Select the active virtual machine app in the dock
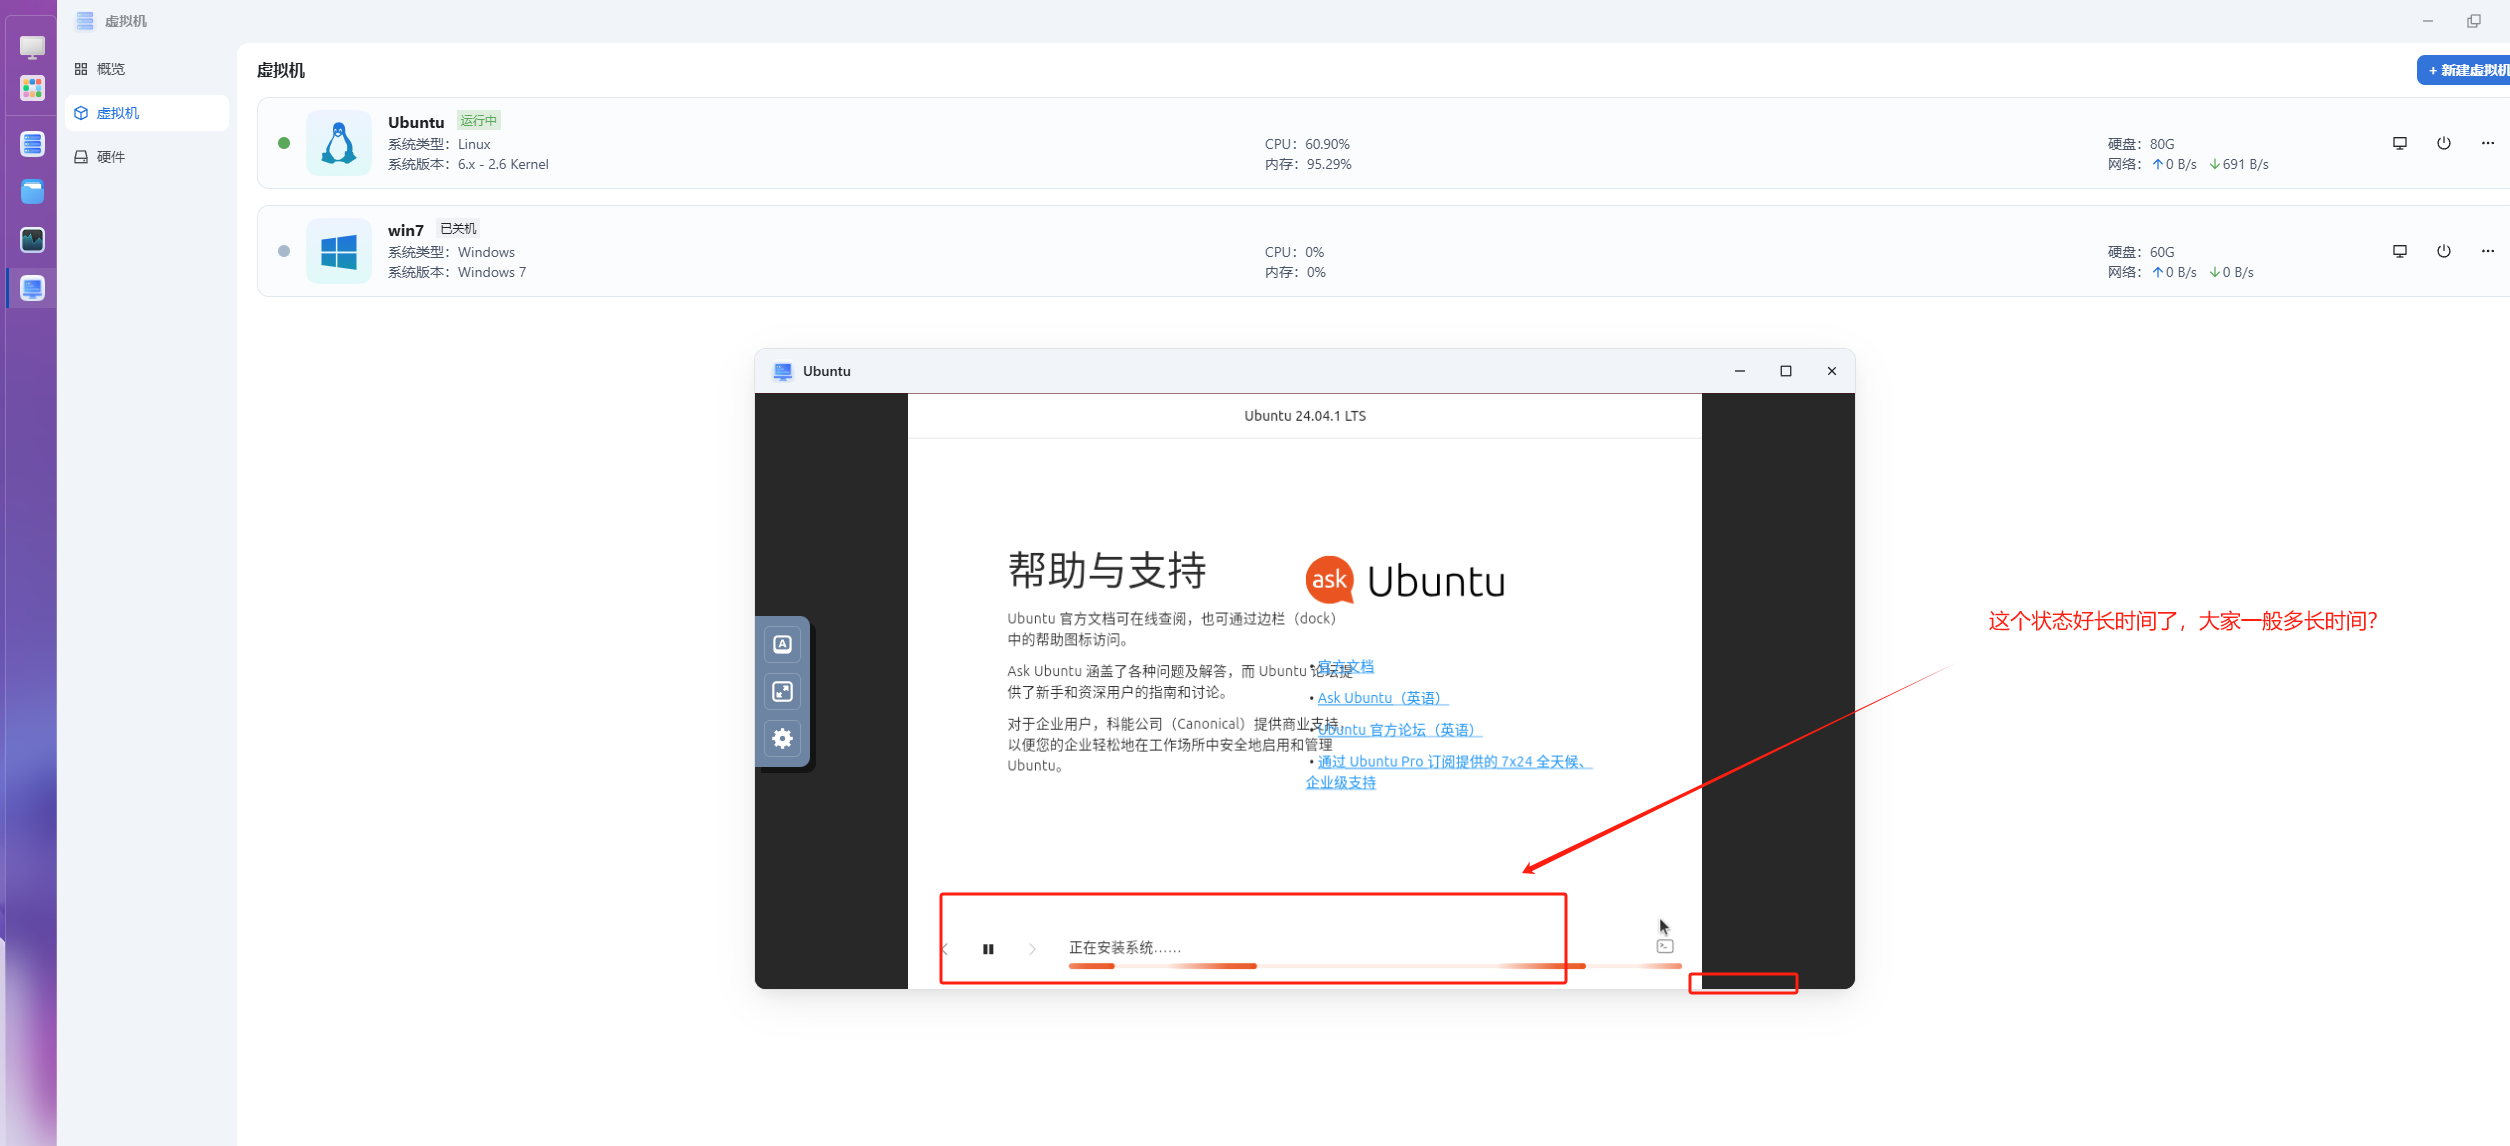 tap(32, 288)
